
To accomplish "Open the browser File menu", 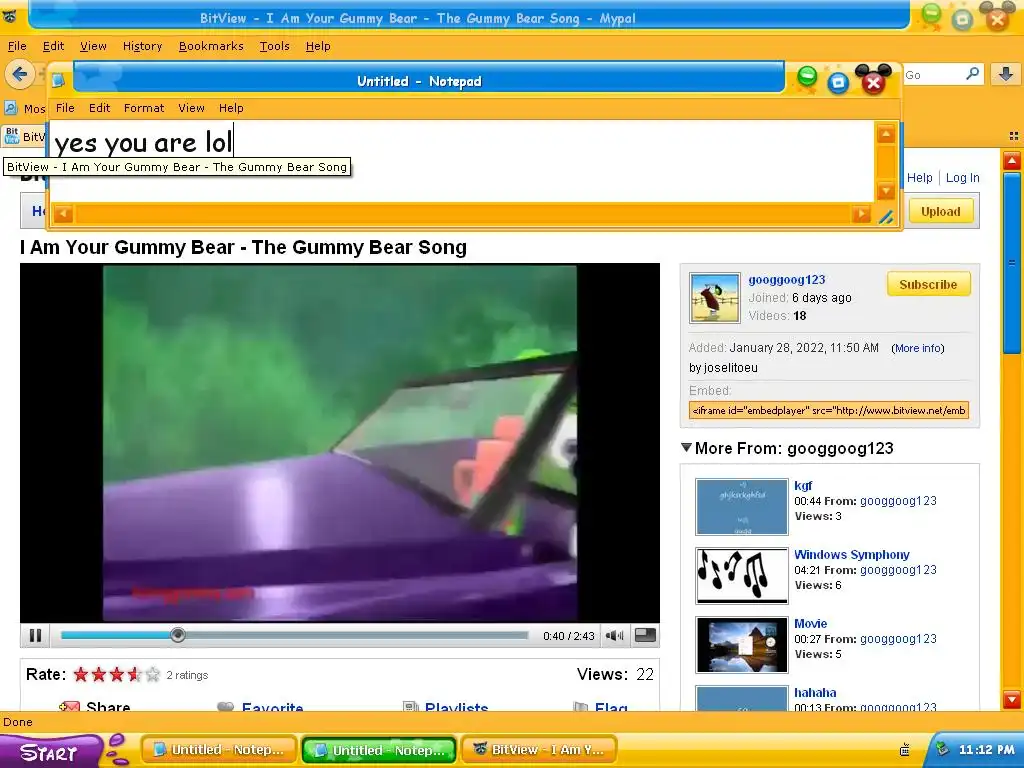I will point(17,46).
